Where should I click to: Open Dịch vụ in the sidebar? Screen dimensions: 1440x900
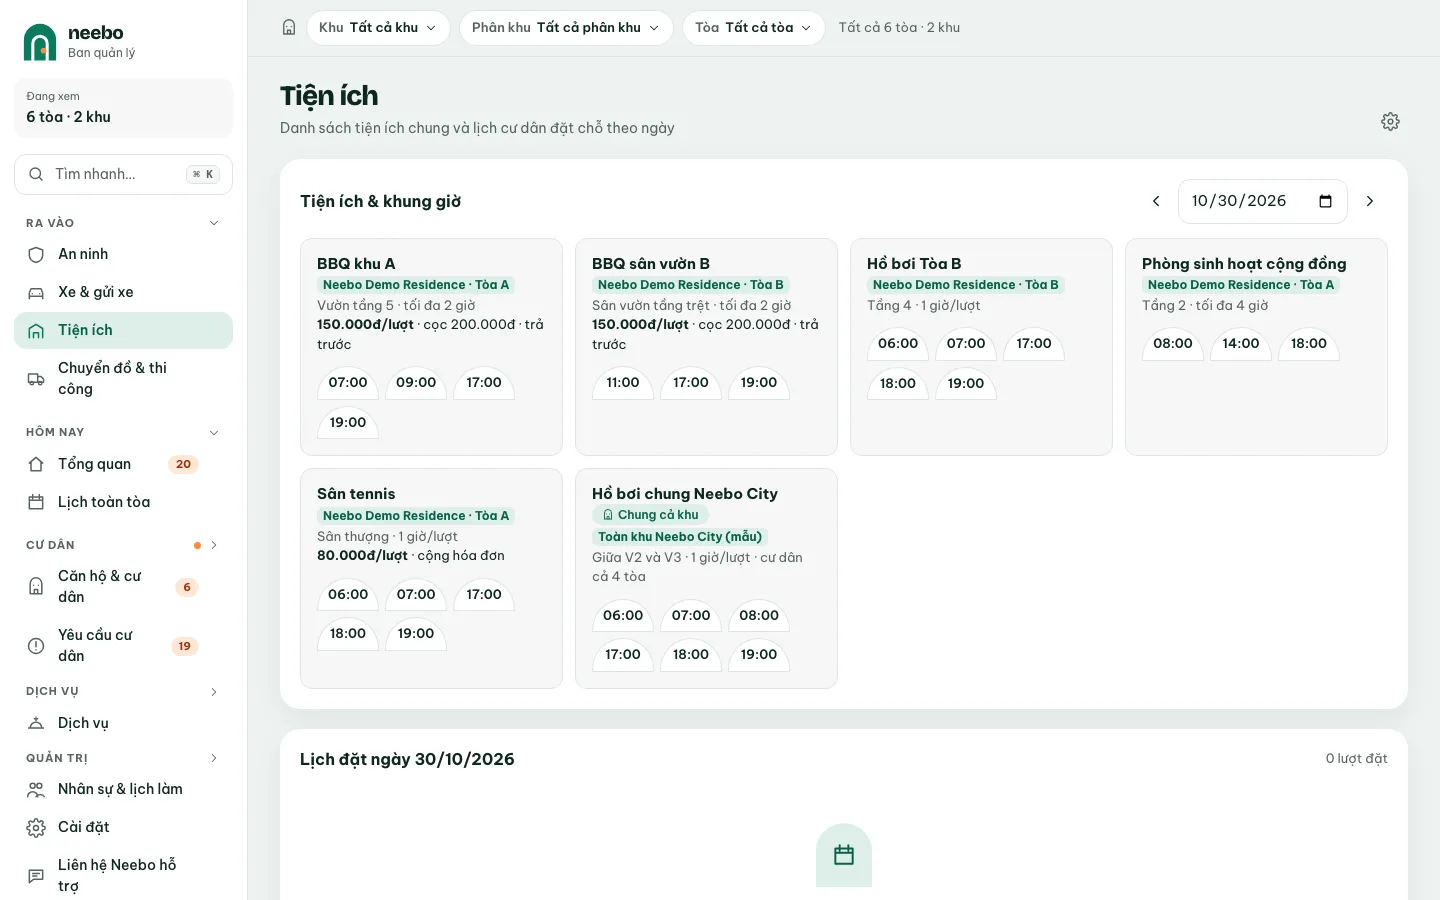pos(123,724)
